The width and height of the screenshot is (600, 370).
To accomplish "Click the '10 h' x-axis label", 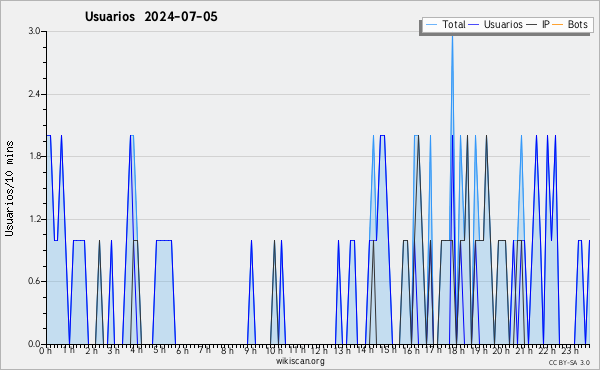I will [x=274, y=350].
